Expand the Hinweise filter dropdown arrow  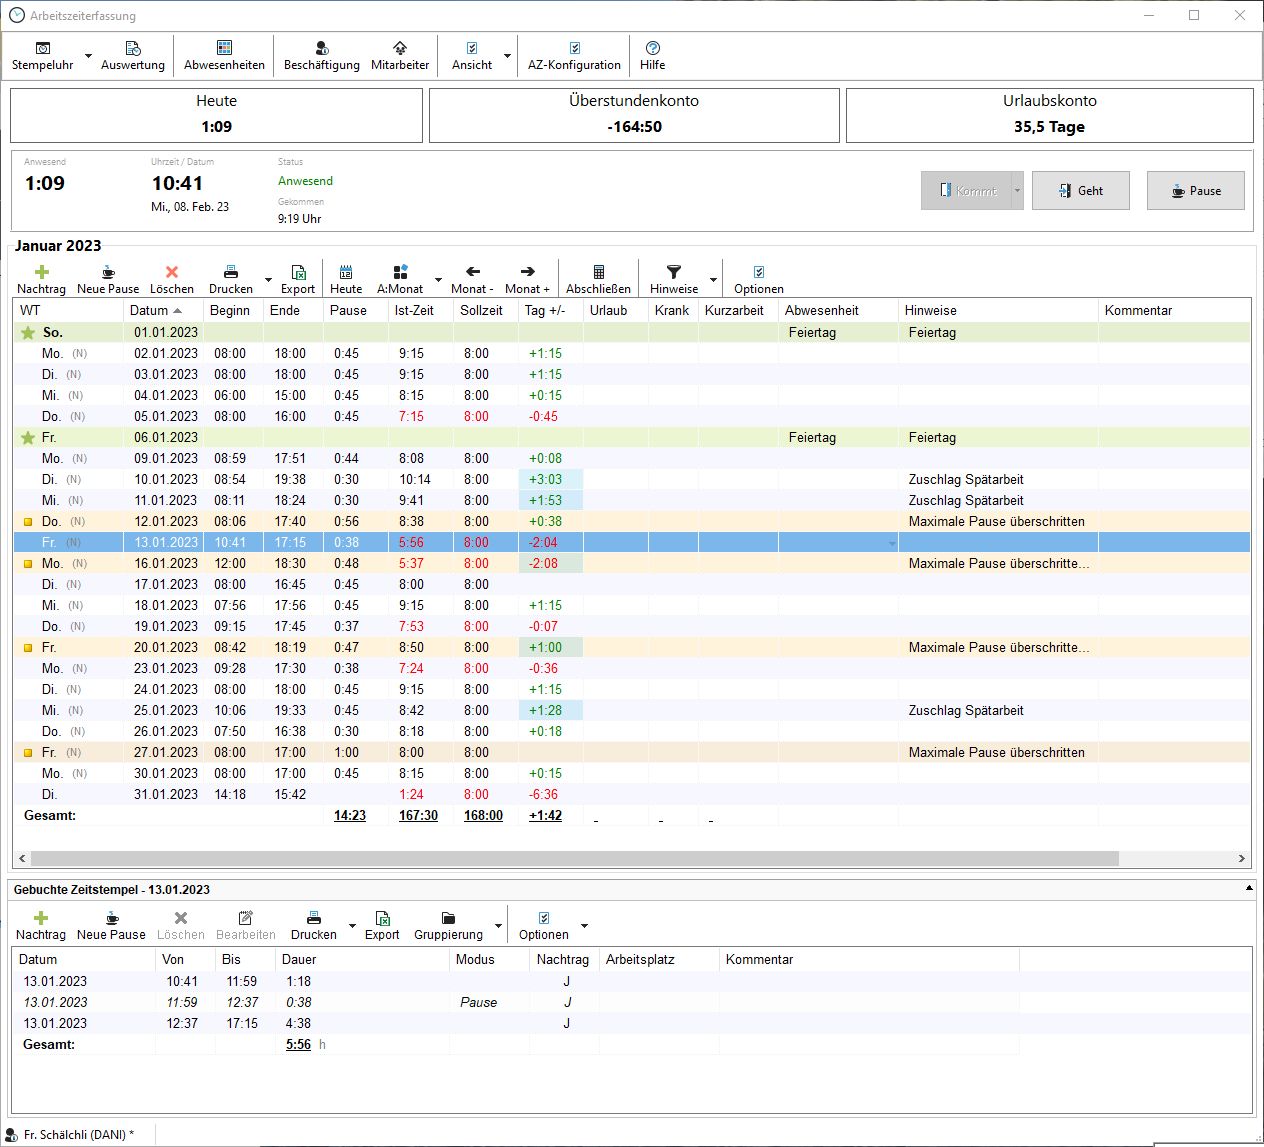click(x=713, y=280)
